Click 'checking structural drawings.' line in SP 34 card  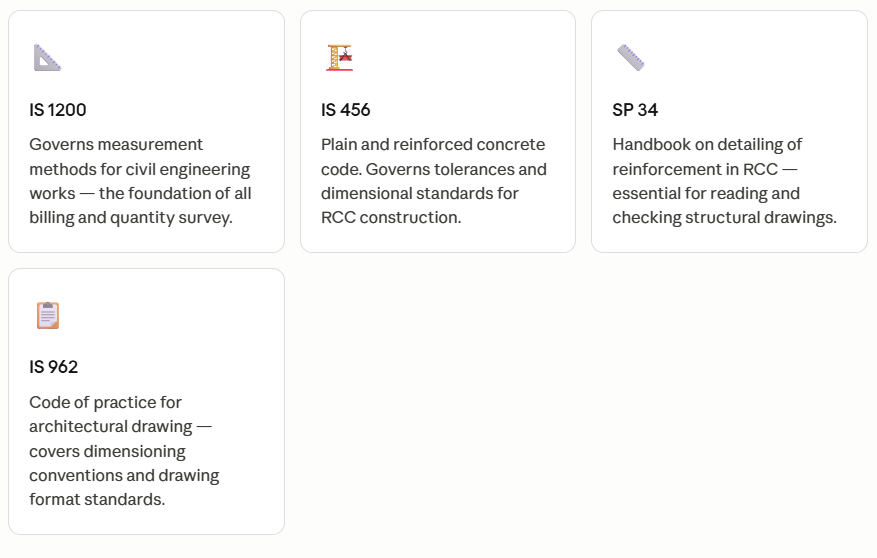(724, 217)
